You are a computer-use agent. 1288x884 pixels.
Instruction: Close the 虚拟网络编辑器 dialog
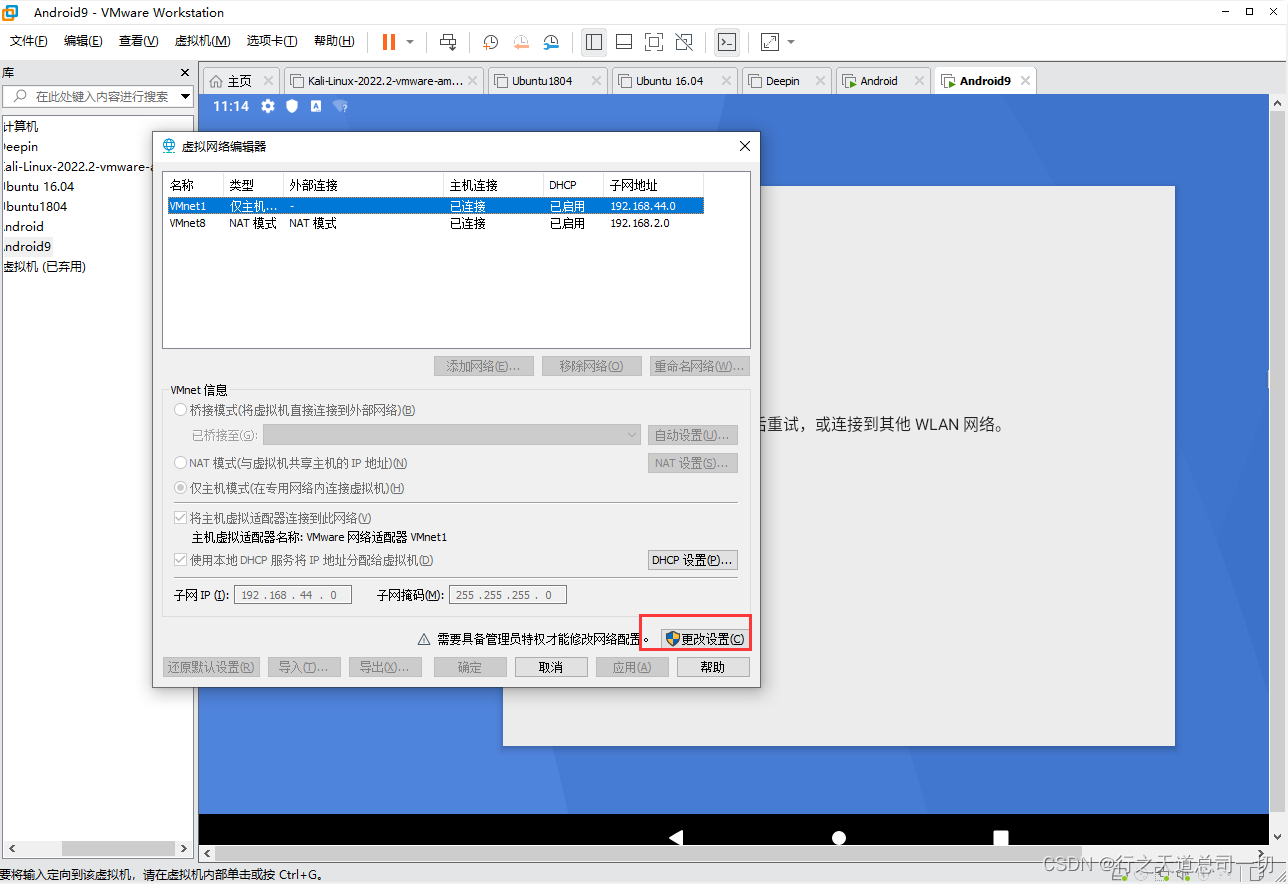tap(744, 146)
